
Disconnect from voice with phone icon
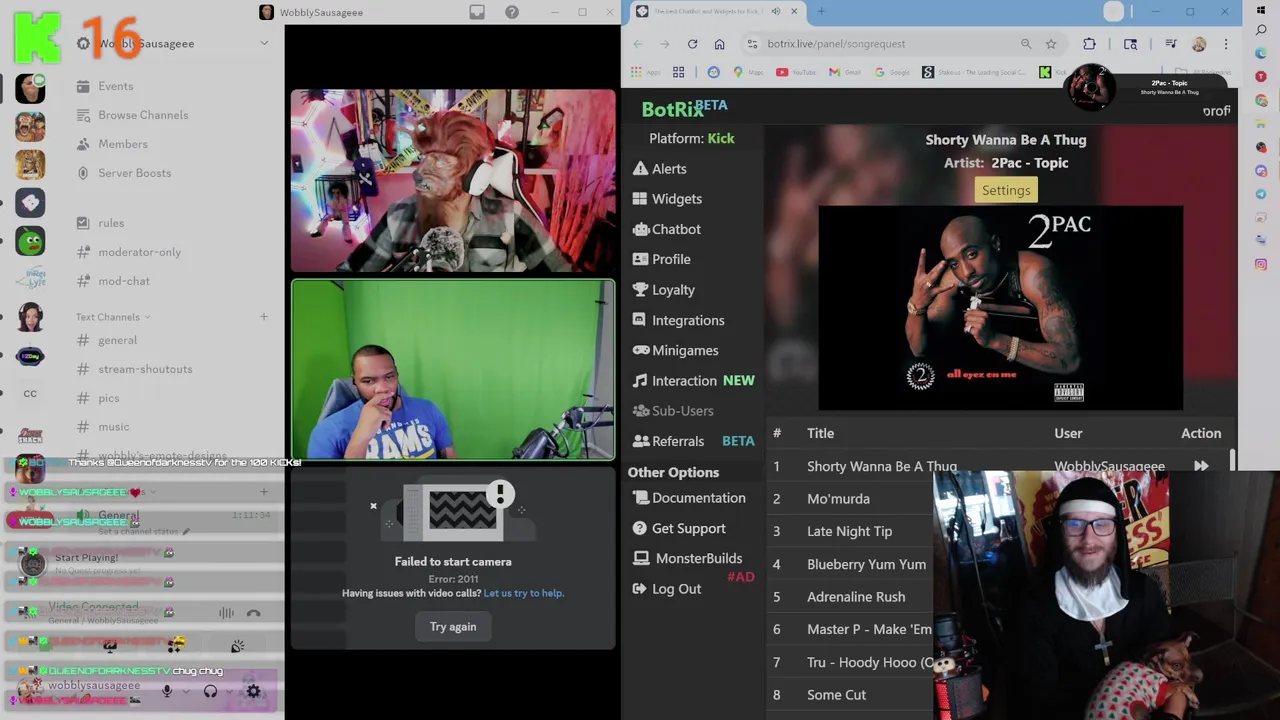(x=253, y=613)
